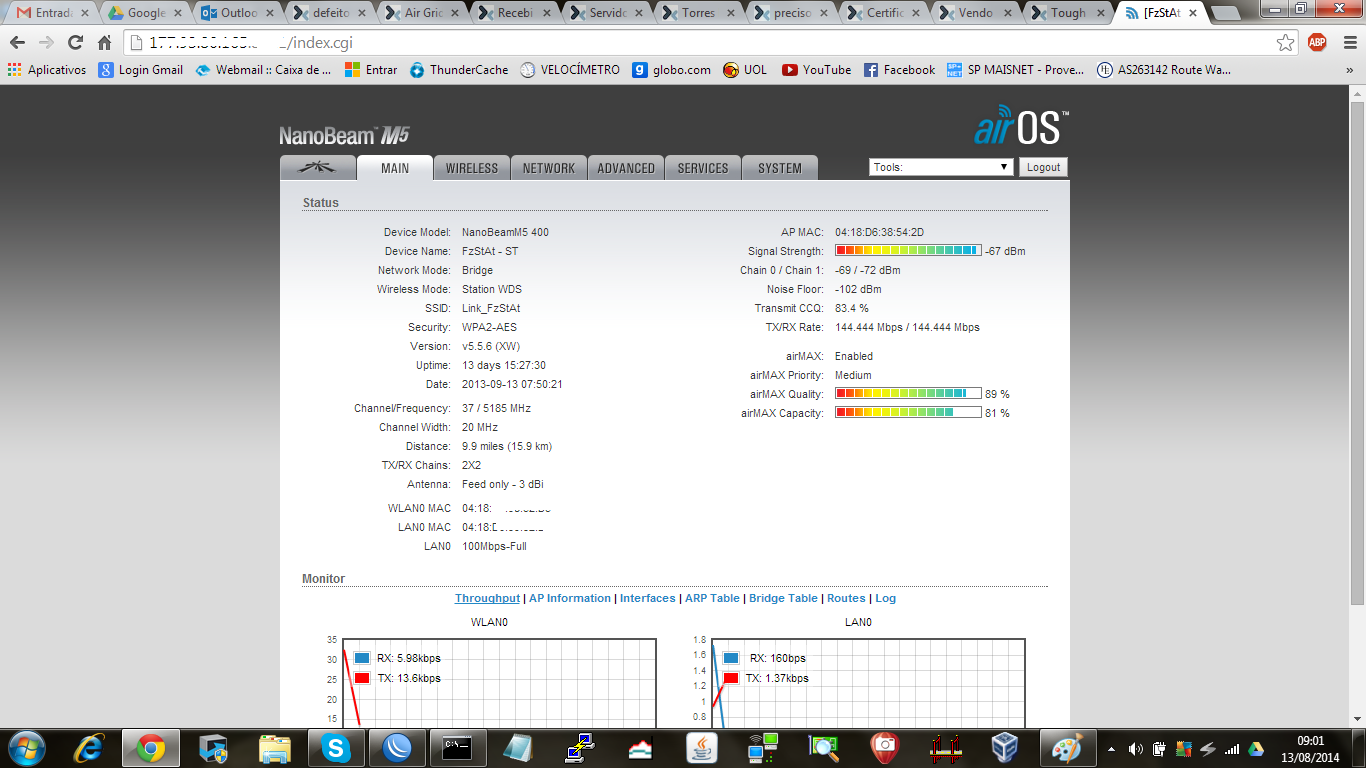
Task: Switch to the WIRELESS tab
Action: (x=472, y=168)
